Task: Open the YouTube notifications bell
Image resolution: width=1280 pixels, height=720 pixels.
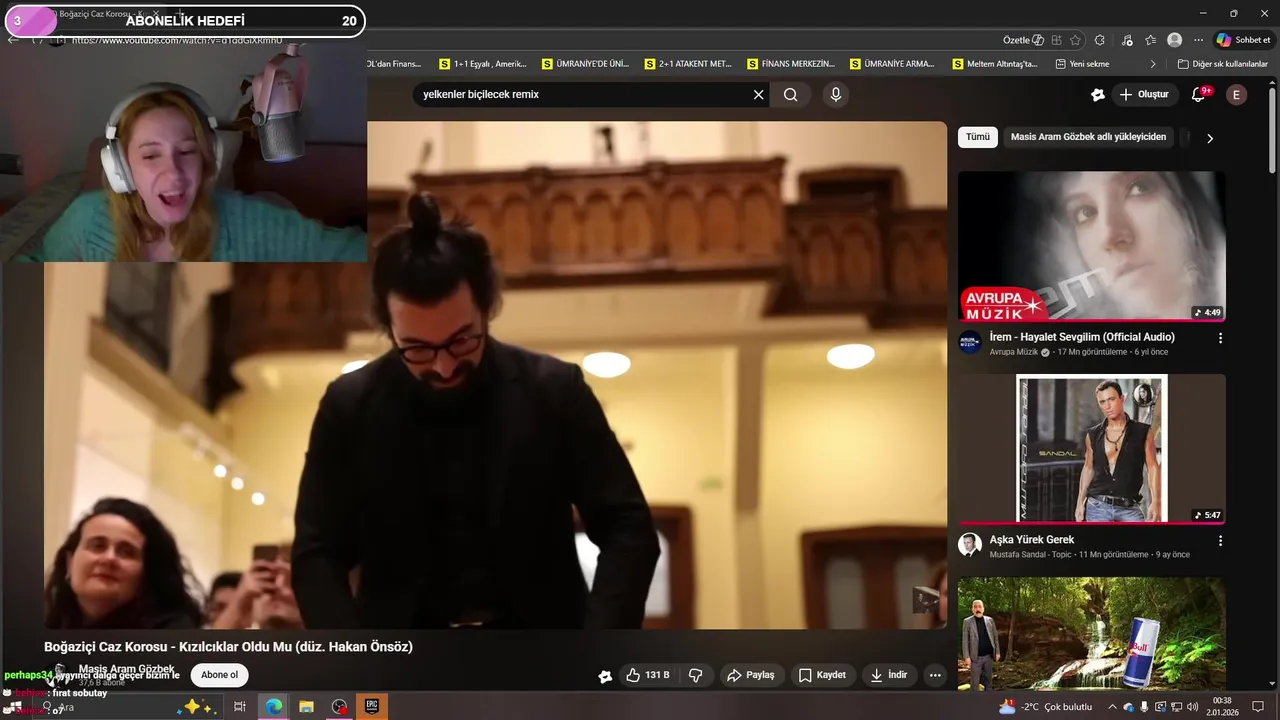Action: 1199,95
